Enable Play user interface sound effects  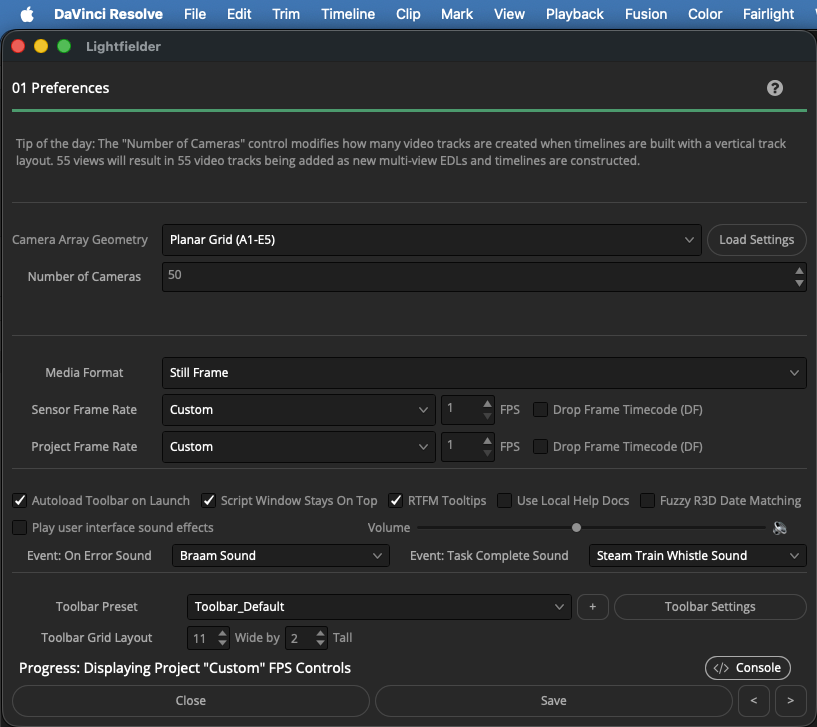coord(20,528)
